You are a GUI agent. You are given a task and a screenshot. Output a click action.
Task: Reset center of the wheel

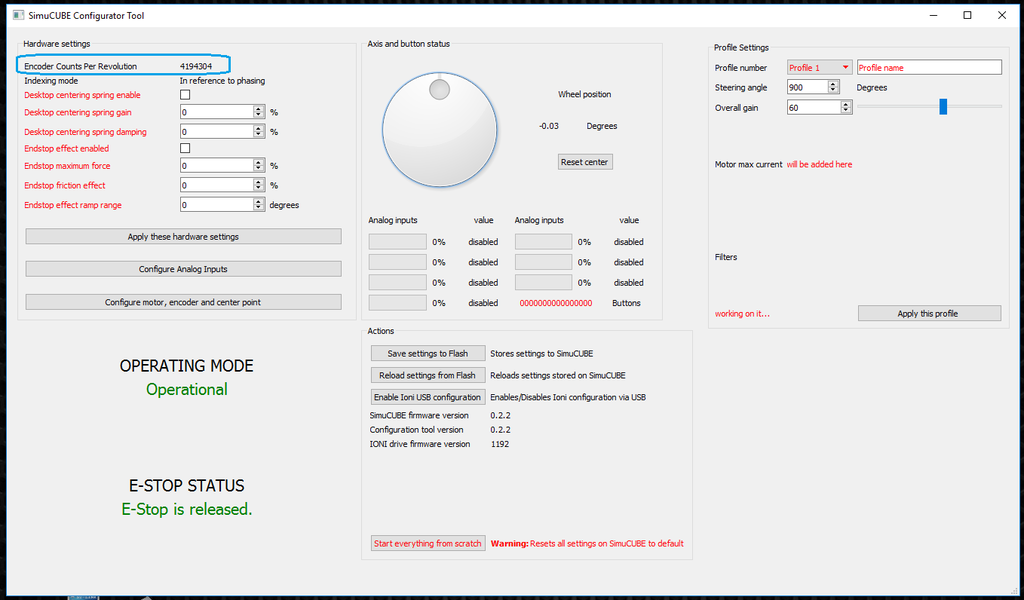click(x=585, y=162)
